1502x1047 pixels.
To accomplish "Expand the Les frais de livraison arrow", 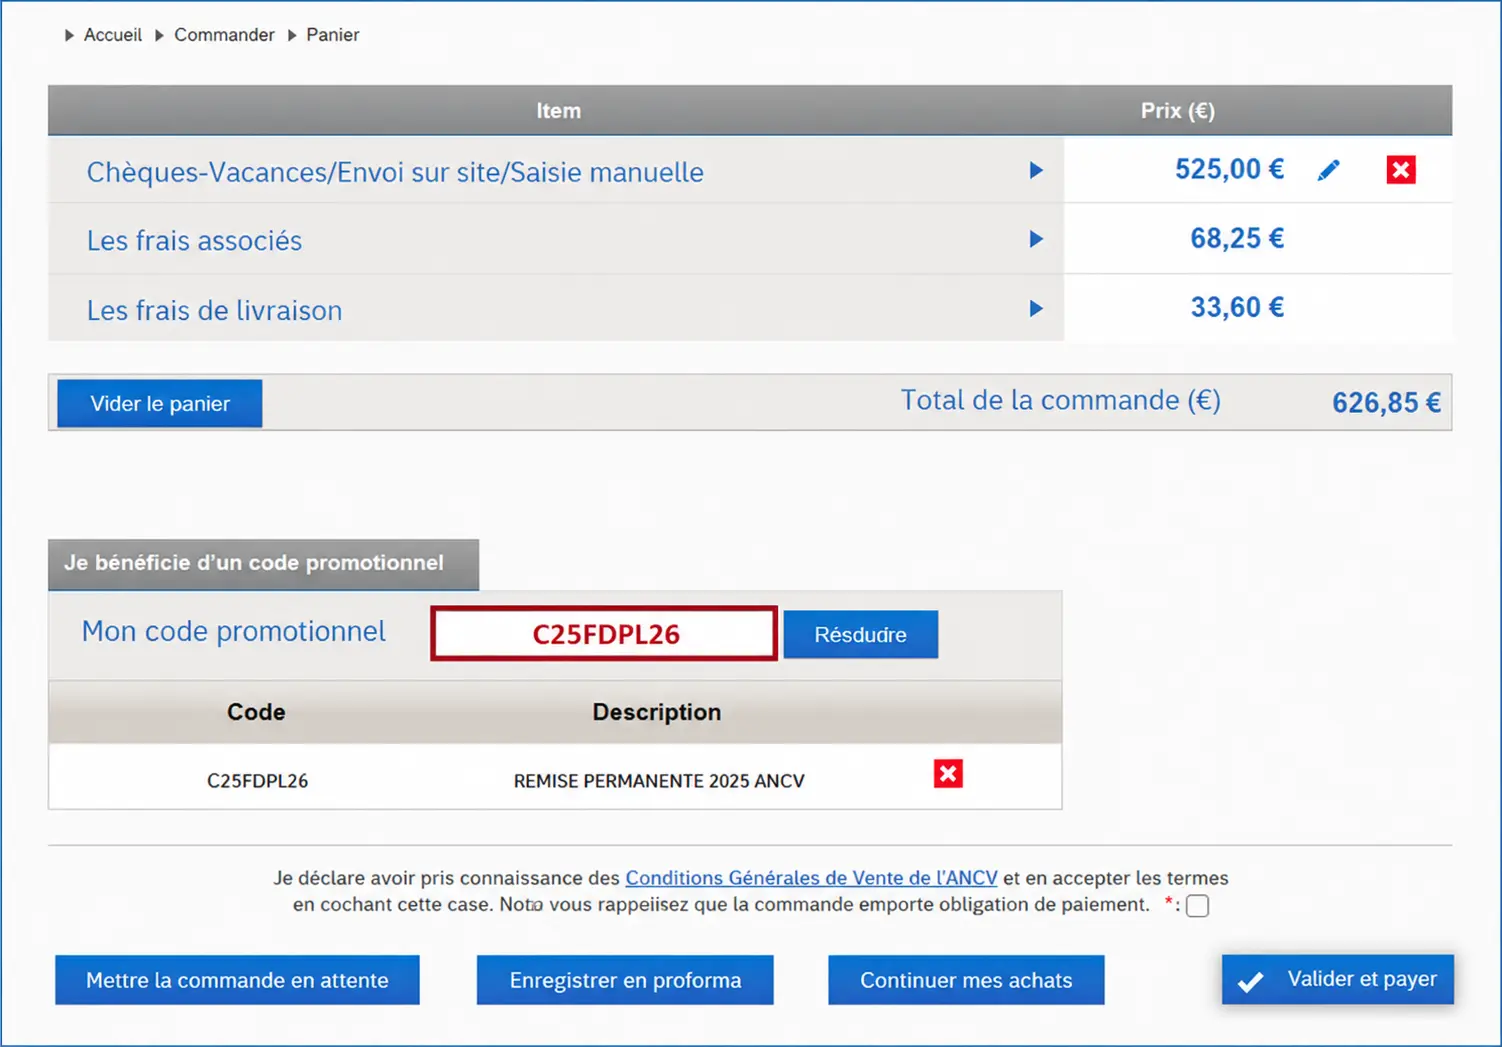I will coord(1036,308).
